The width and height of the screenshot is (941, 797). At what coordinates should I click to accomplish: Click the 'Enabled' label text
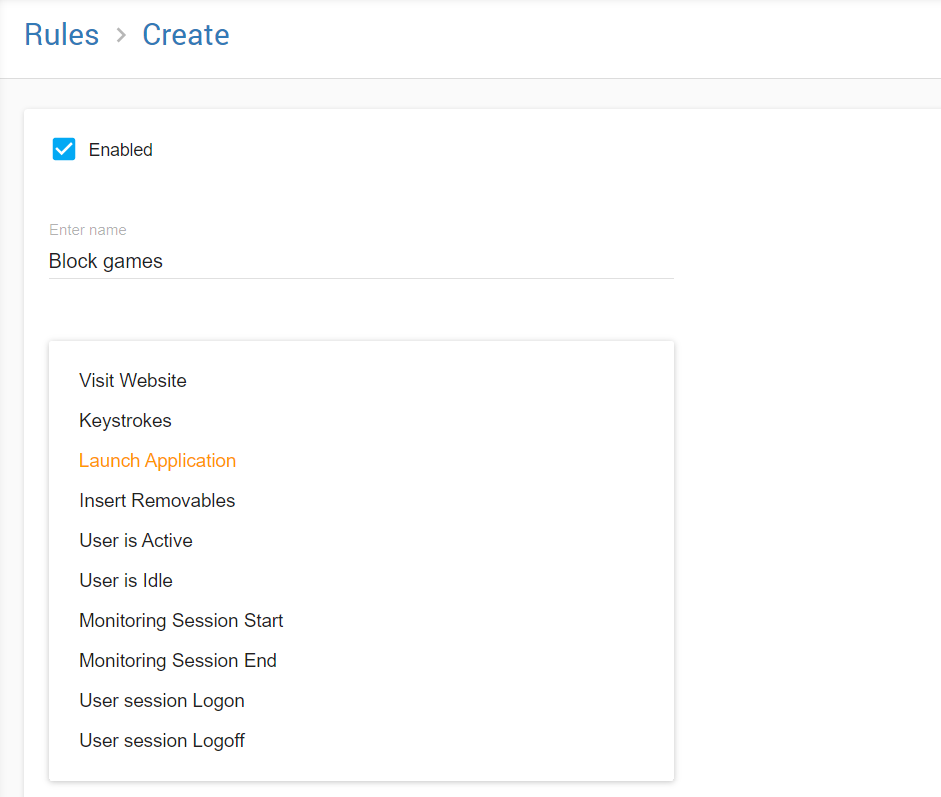[120, 150]
